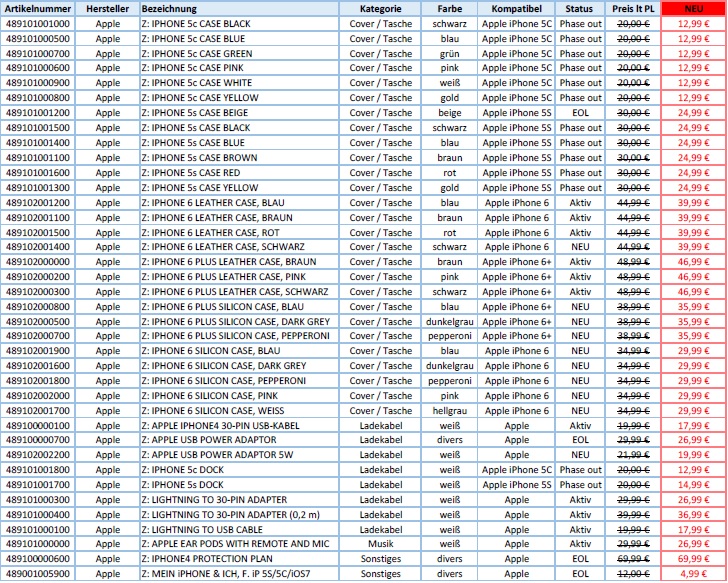Click article number 489101001400
Image resolution: width=728 pixels, height=583 pixels.
coord(38,143)
